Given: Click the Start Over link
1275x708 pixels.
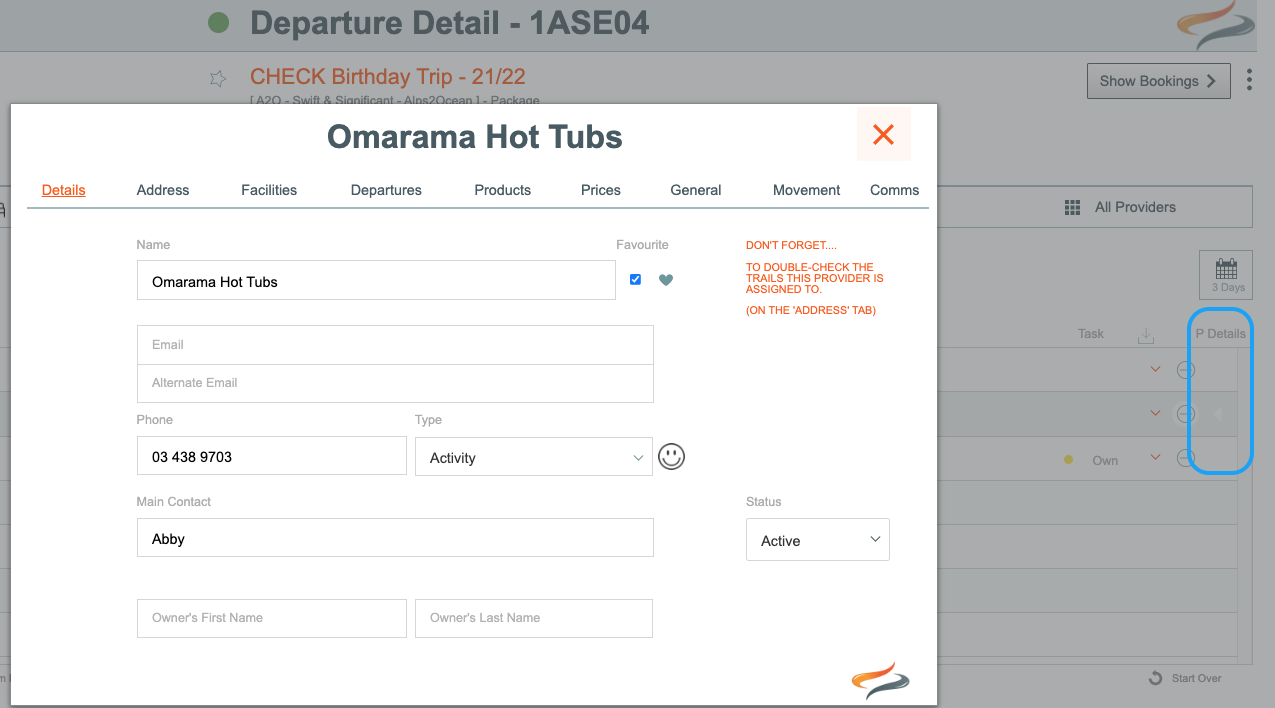Looking at the screenshot, I should click(1197, 678).
